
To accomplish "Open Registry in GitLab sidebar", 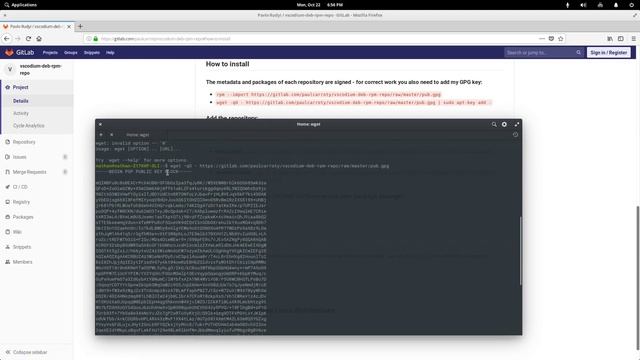I will coord(21,202).
